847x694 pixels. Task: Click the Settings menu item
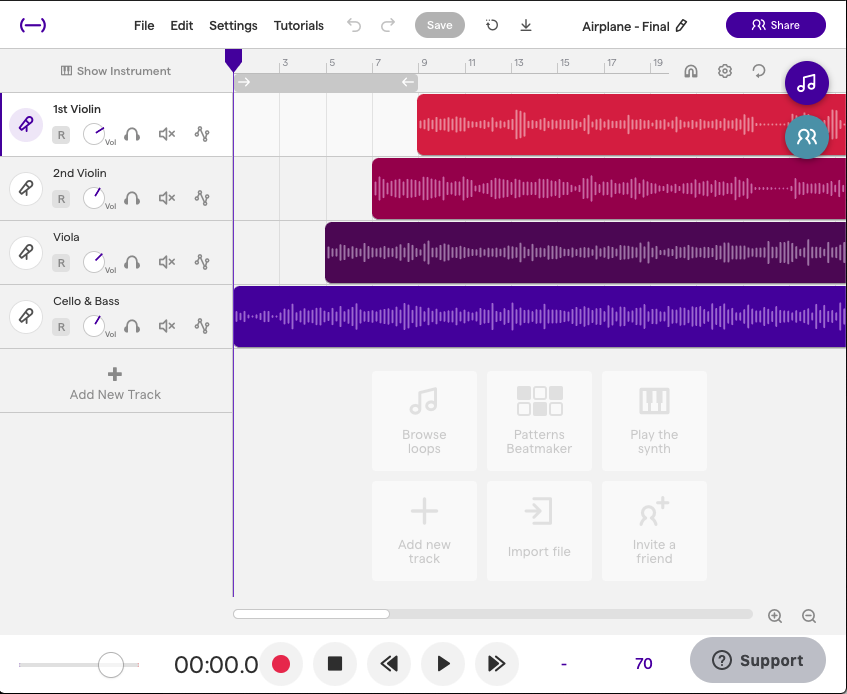[x=233, y=26]
